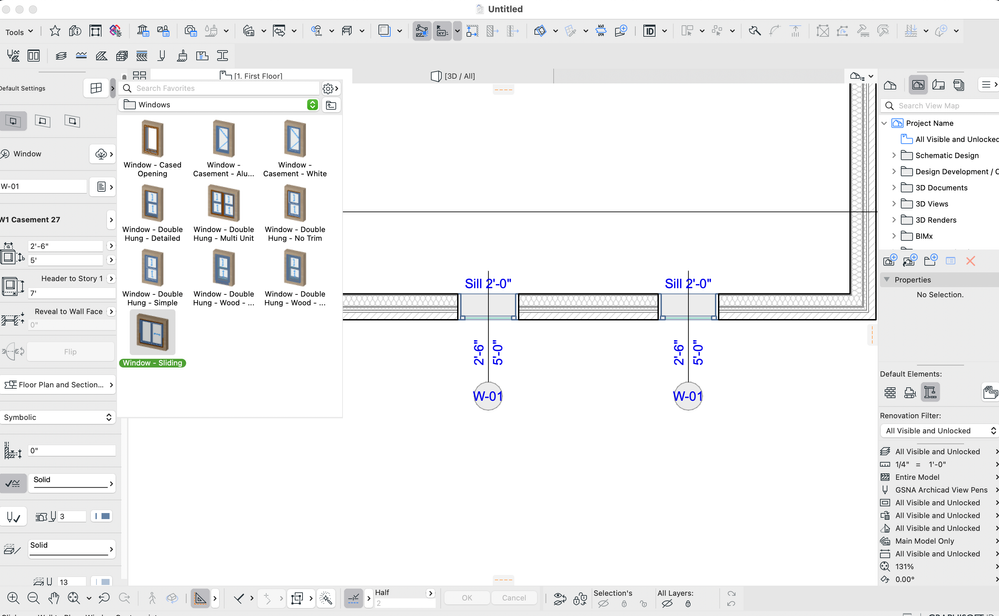The image size is (999, 616).
Task: Expand the 3D Renders folder
Action: pos(894,220)
